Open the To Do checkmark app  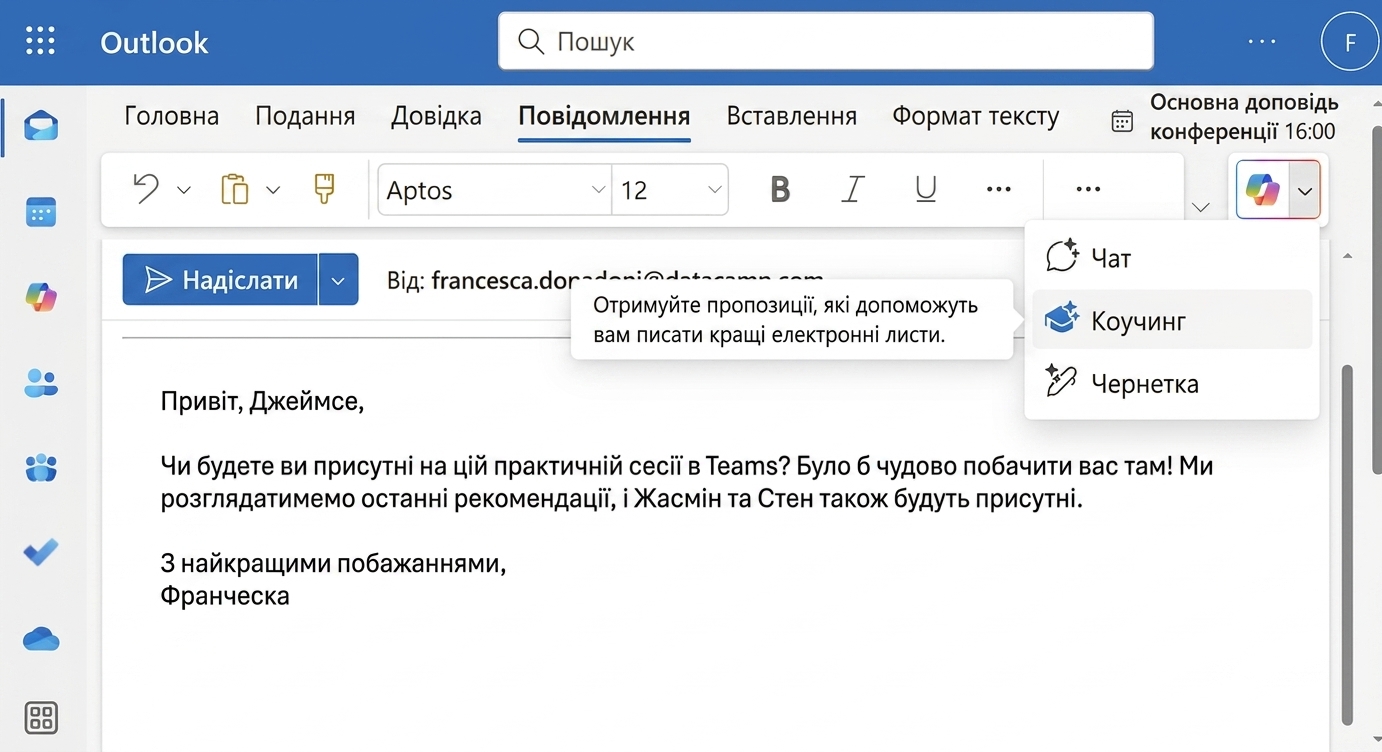pyautogui.click(x=41, y=552)
